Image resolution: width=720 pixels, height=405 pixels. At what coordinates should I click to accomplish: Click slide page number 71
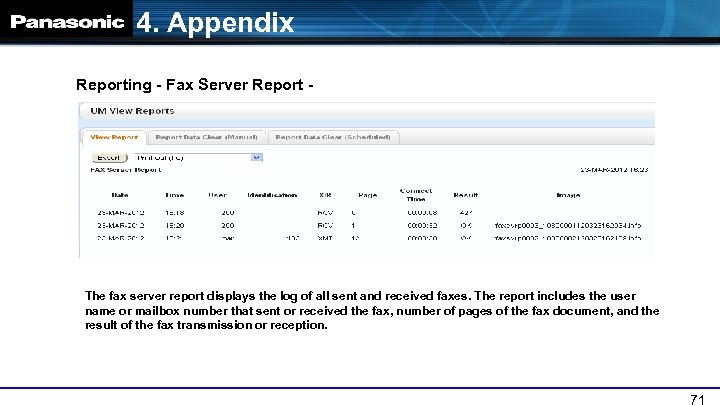pos(697,399)
